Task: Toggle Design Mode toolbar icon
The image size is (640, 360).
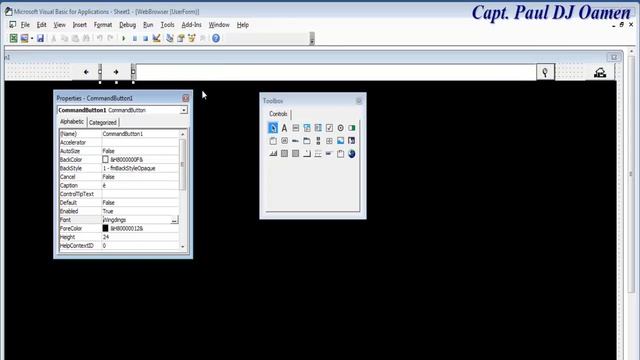Action: pos(156,38)
